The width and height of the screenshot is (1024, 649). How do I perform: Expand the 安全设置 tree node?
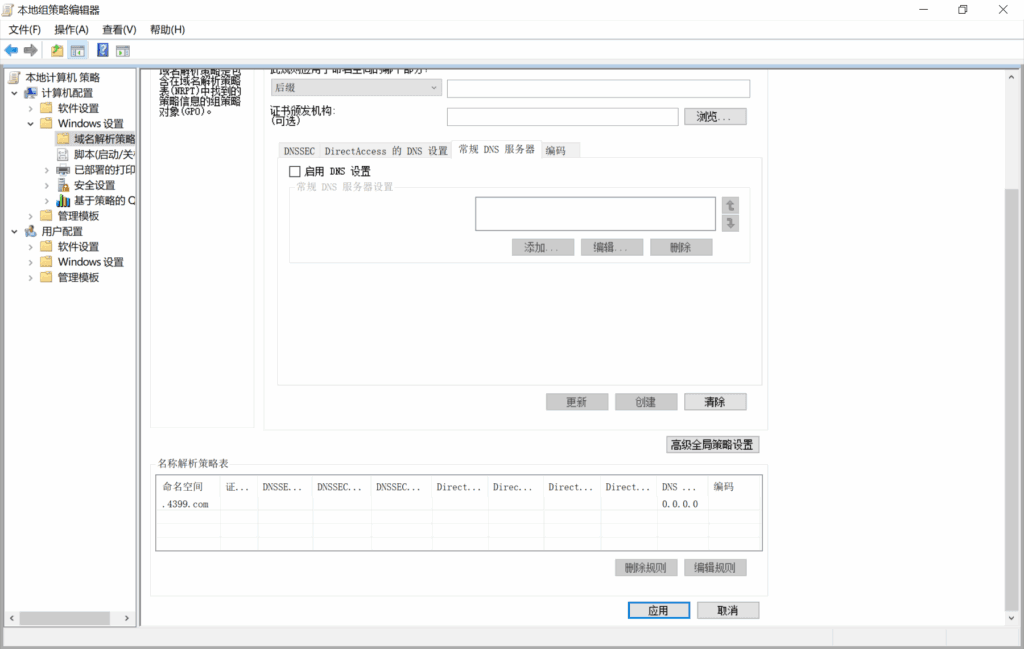(47, 185)
